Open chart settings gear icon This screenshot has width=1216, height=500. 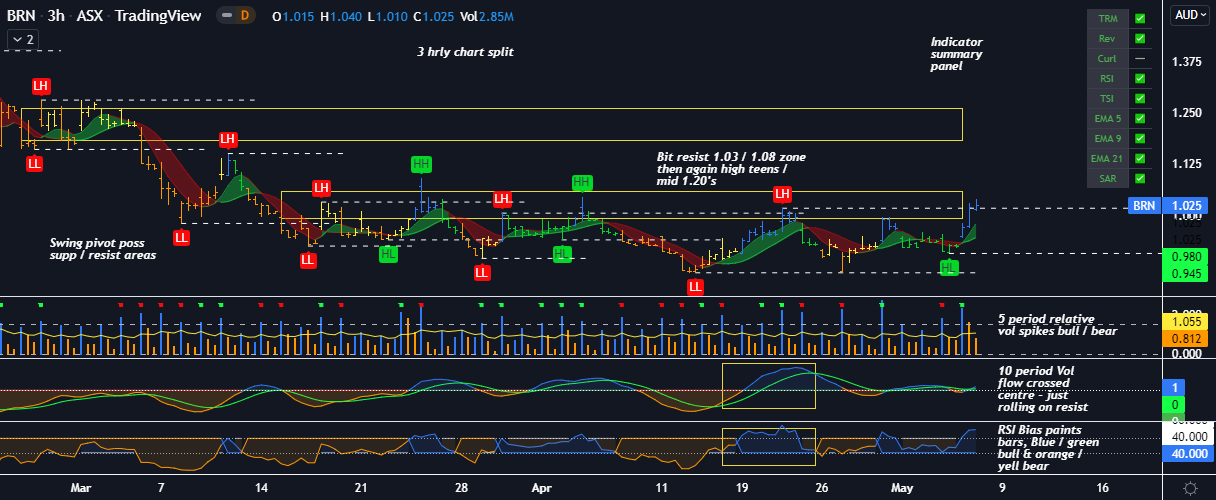pyautogui.click(x=1190, y=488)
